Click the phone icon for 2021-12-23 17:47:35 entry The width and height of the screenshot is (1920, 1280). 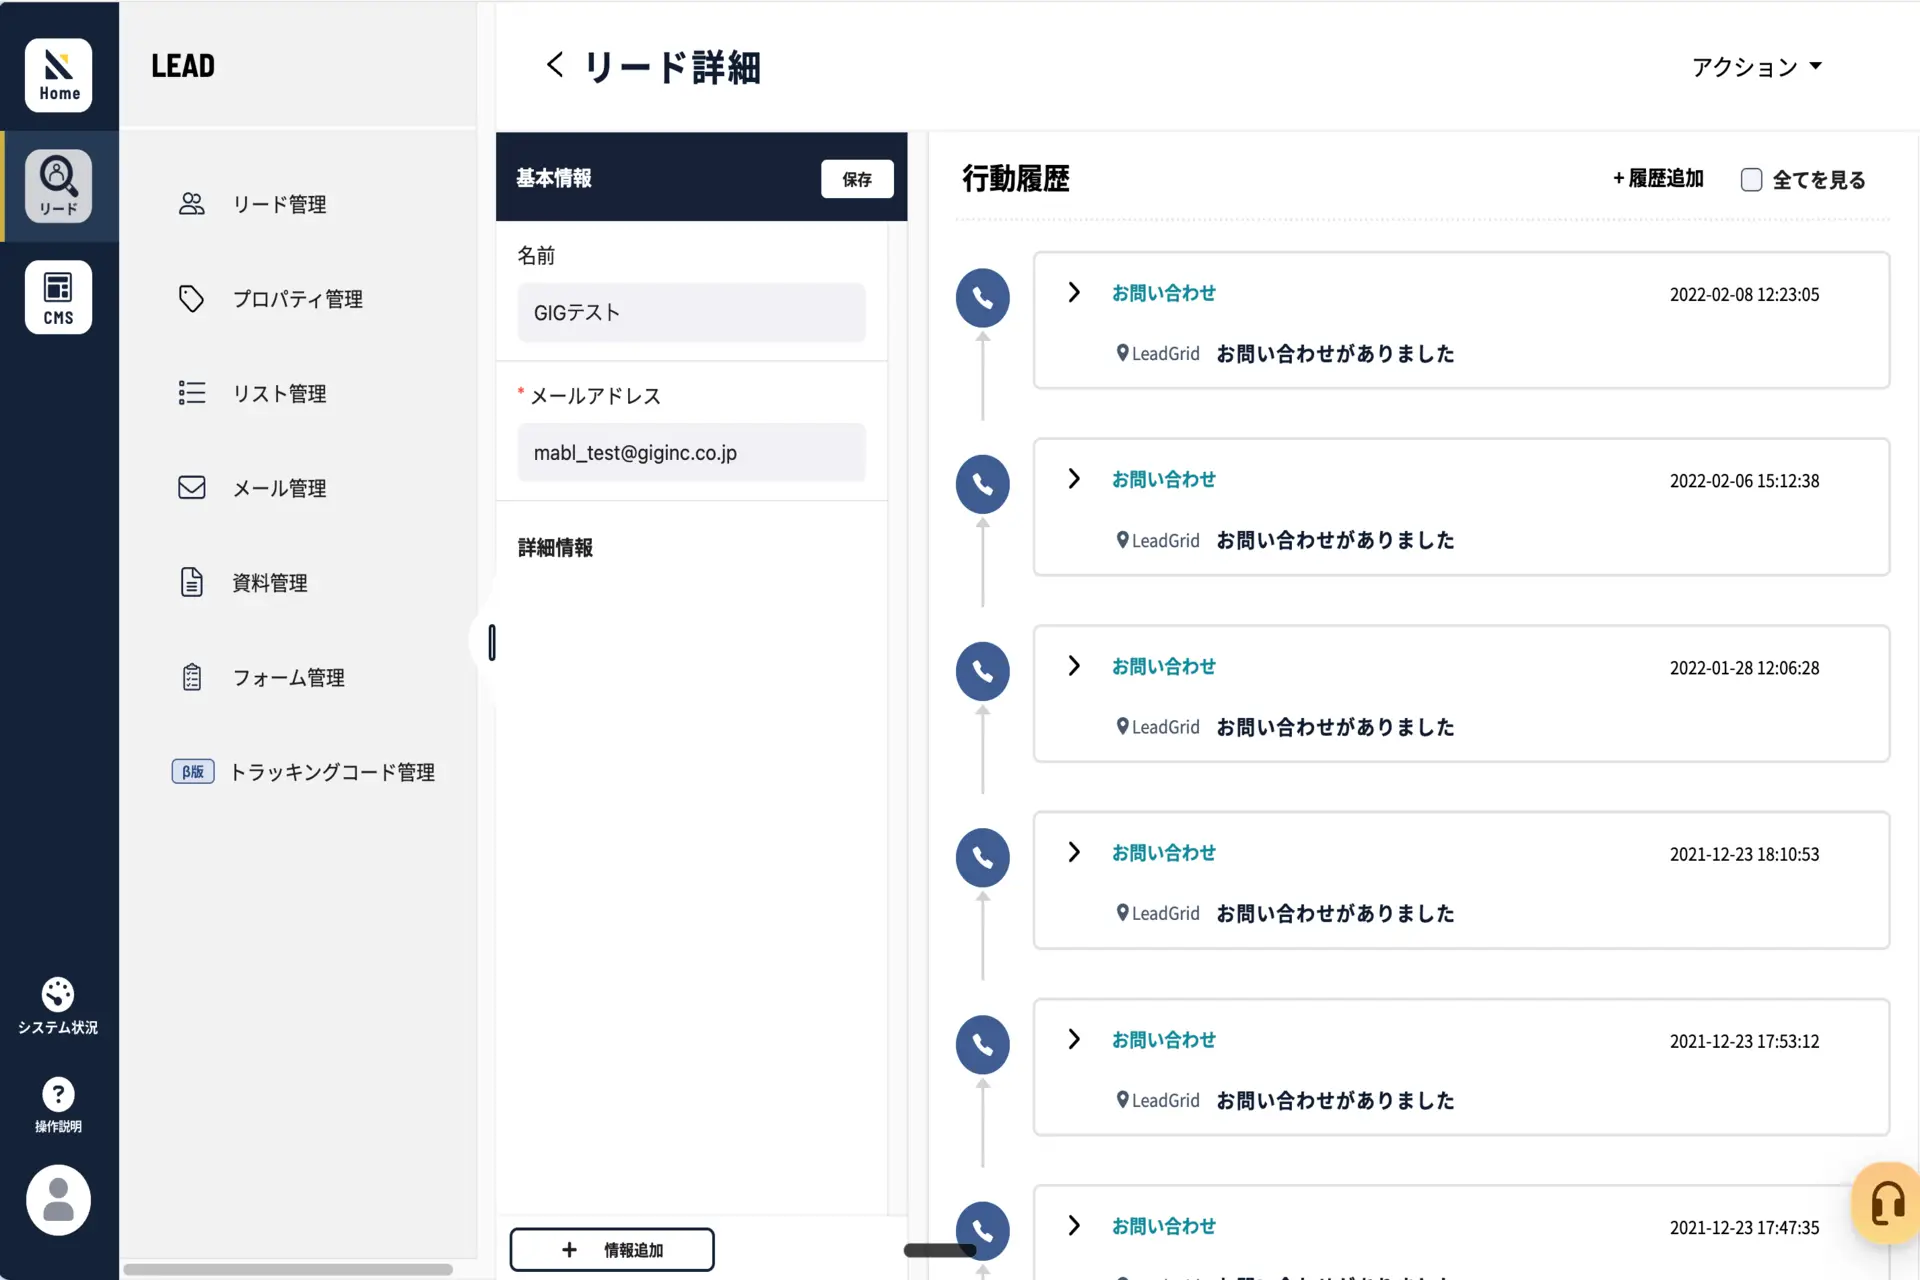982,1231
